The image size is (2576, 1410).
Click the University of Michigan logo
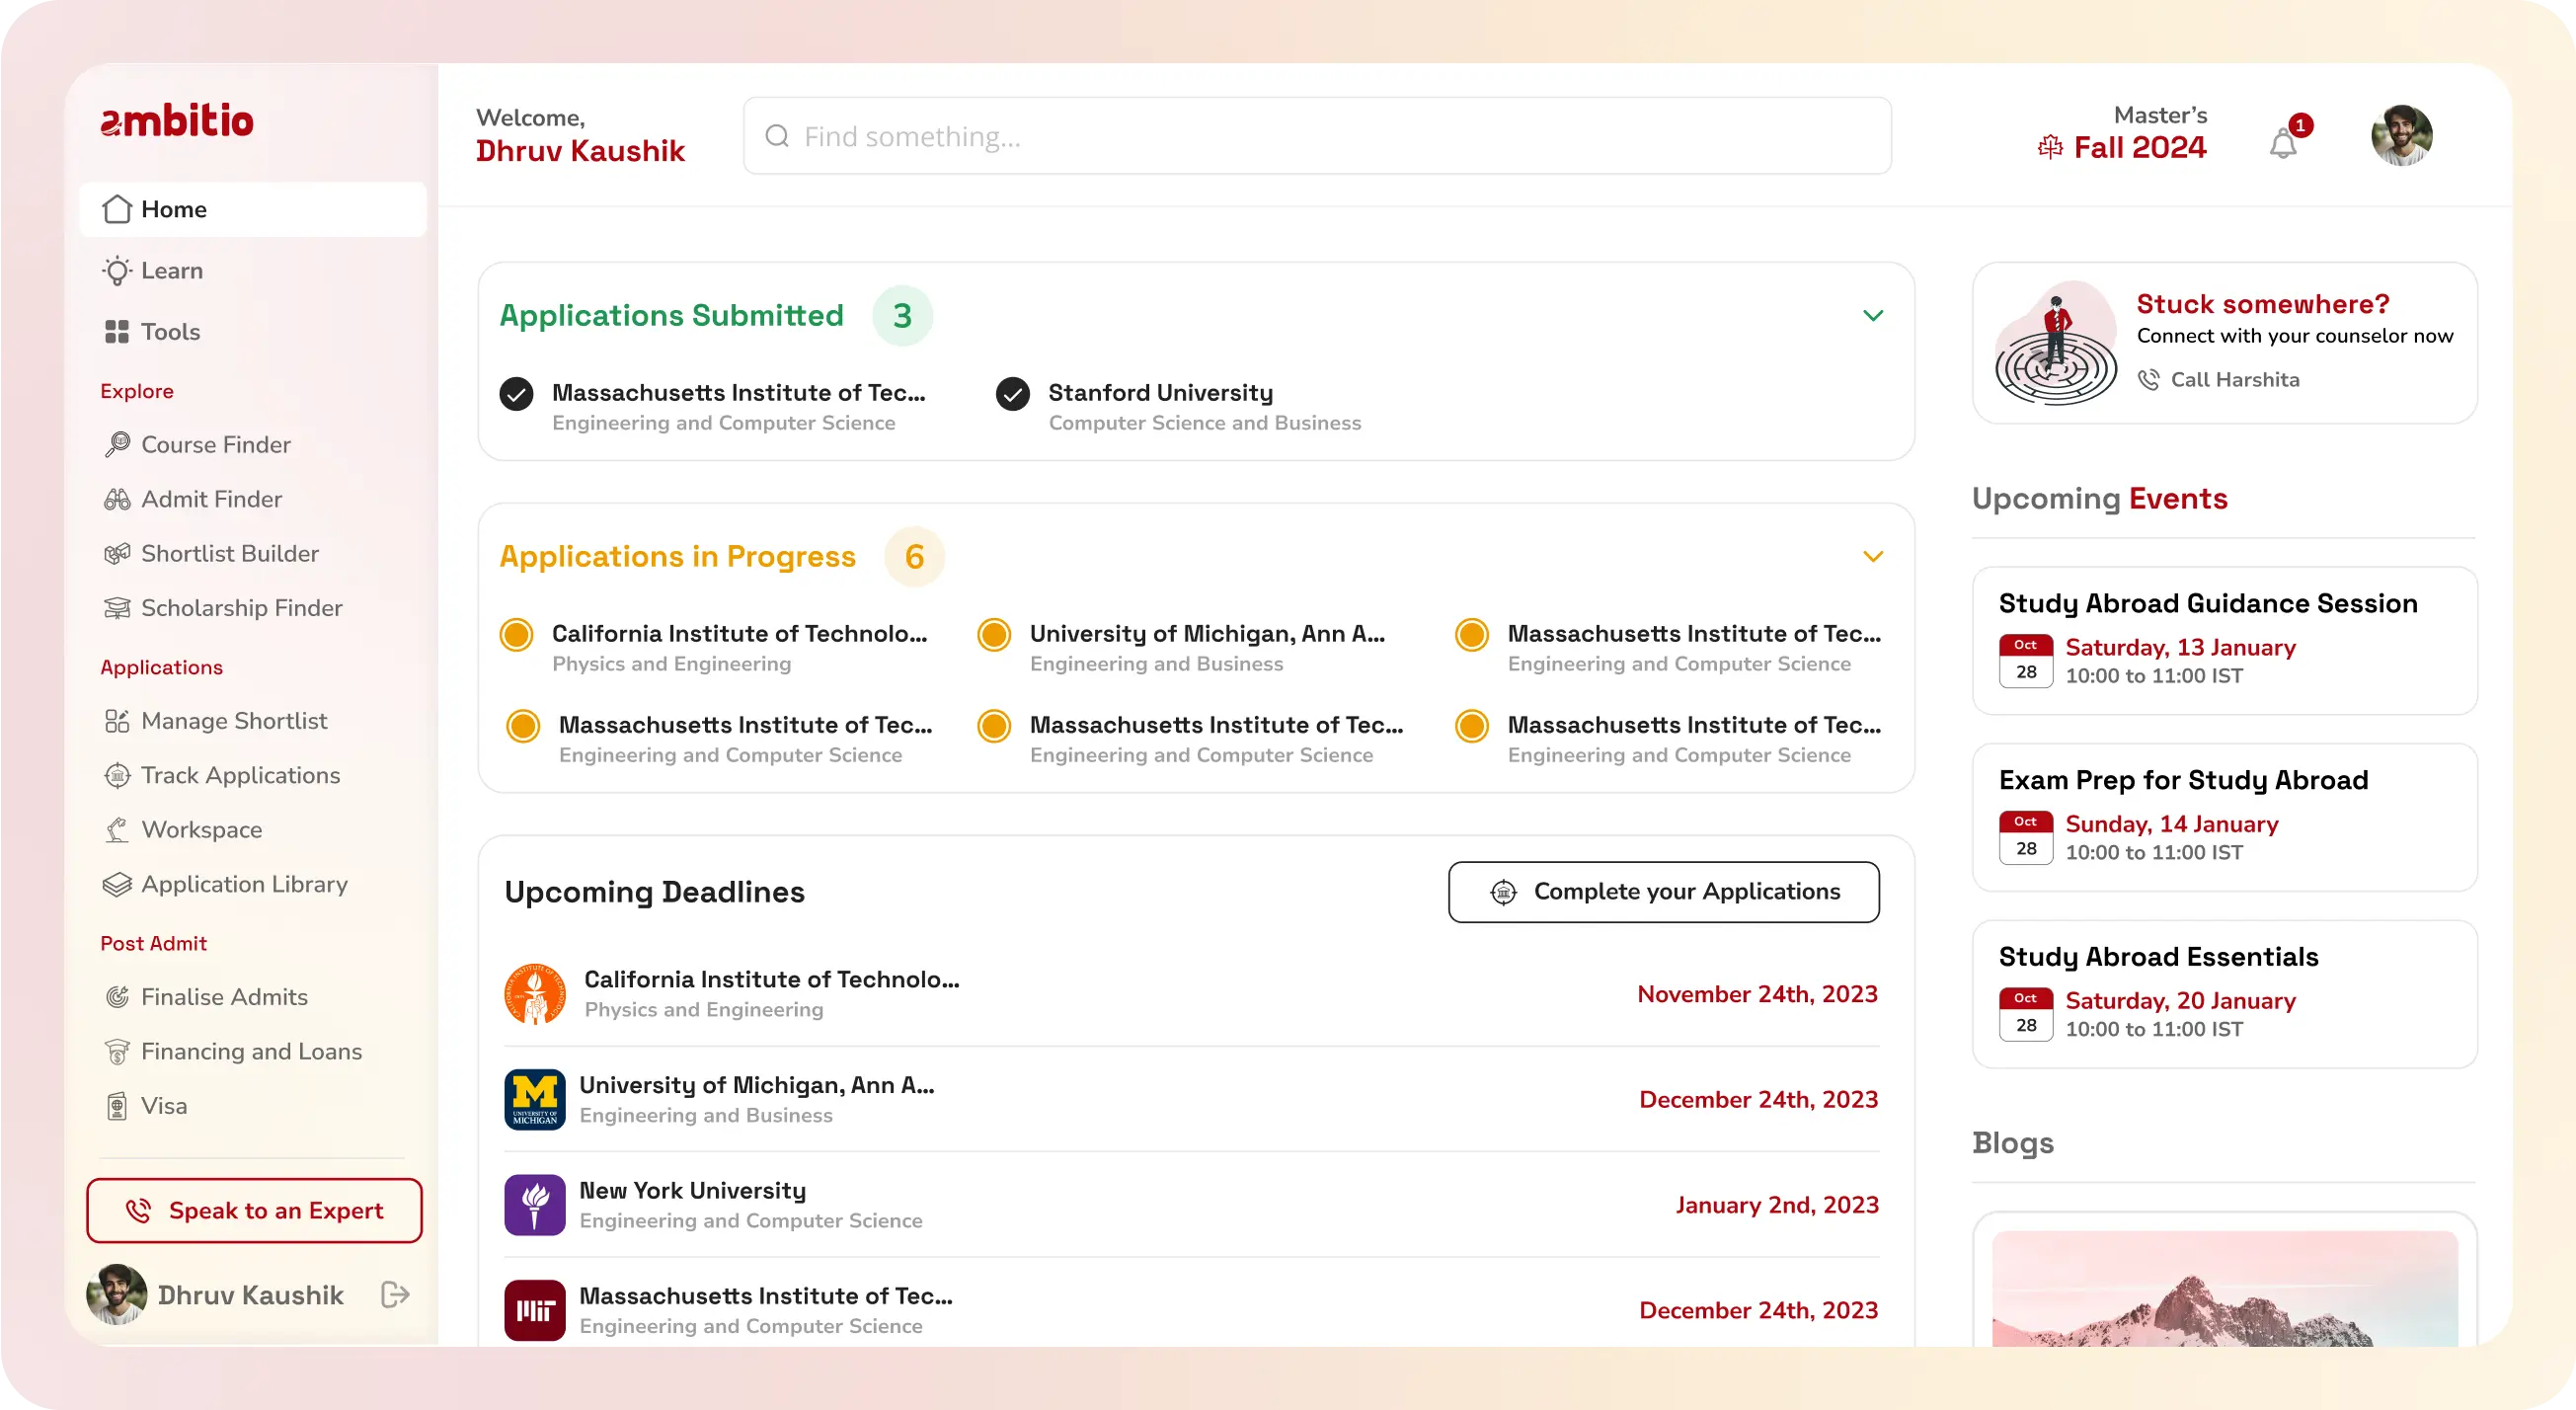click(535, 1099)
